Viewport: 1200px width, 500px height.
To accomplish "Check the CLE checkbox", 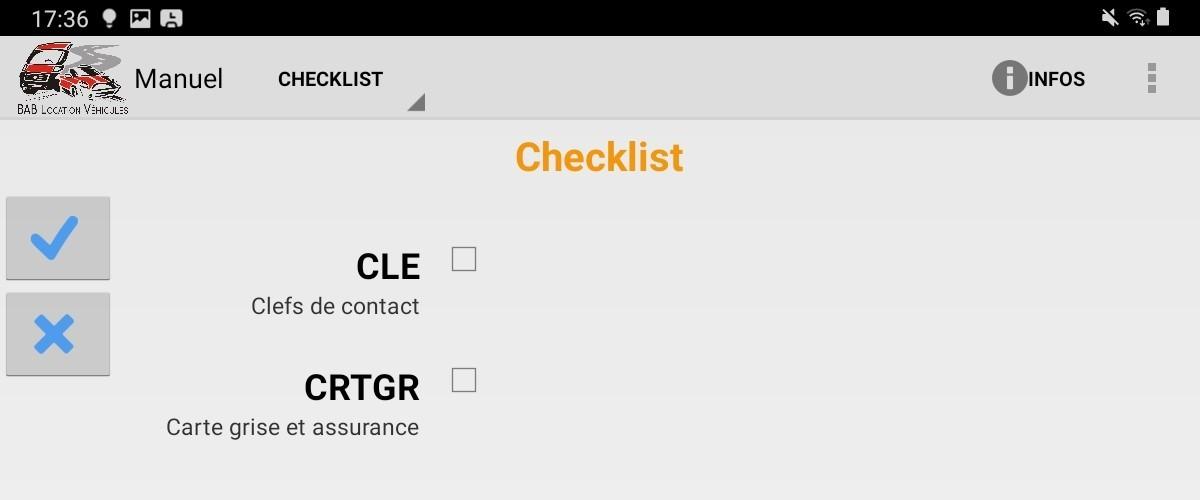I will (x=464, y=259).
